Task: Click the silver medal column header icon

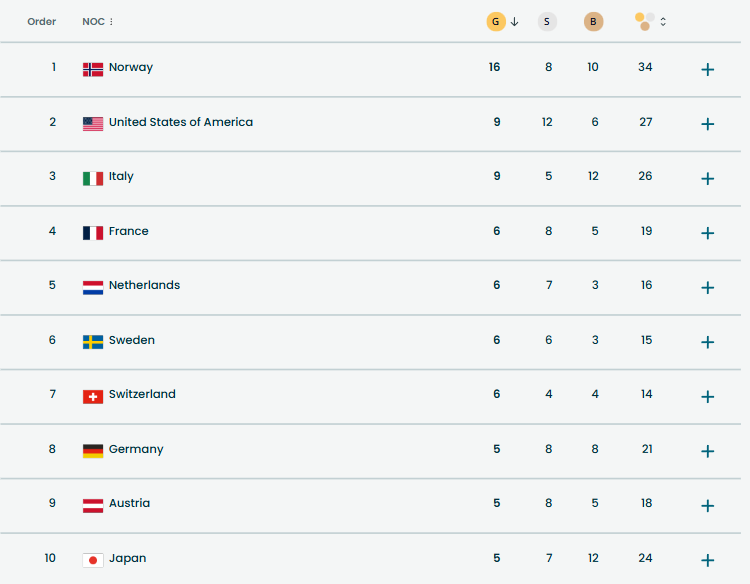Action: (547, 22)
